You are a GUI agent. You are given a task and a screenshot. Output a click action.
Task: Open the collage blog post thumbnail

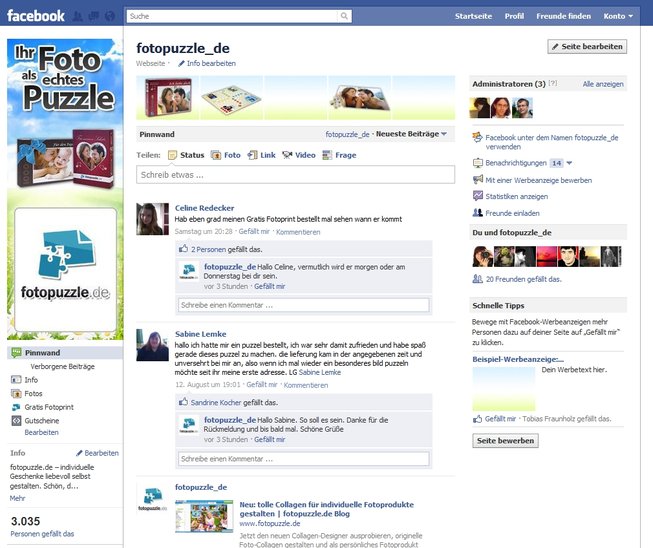click(204, 517)
